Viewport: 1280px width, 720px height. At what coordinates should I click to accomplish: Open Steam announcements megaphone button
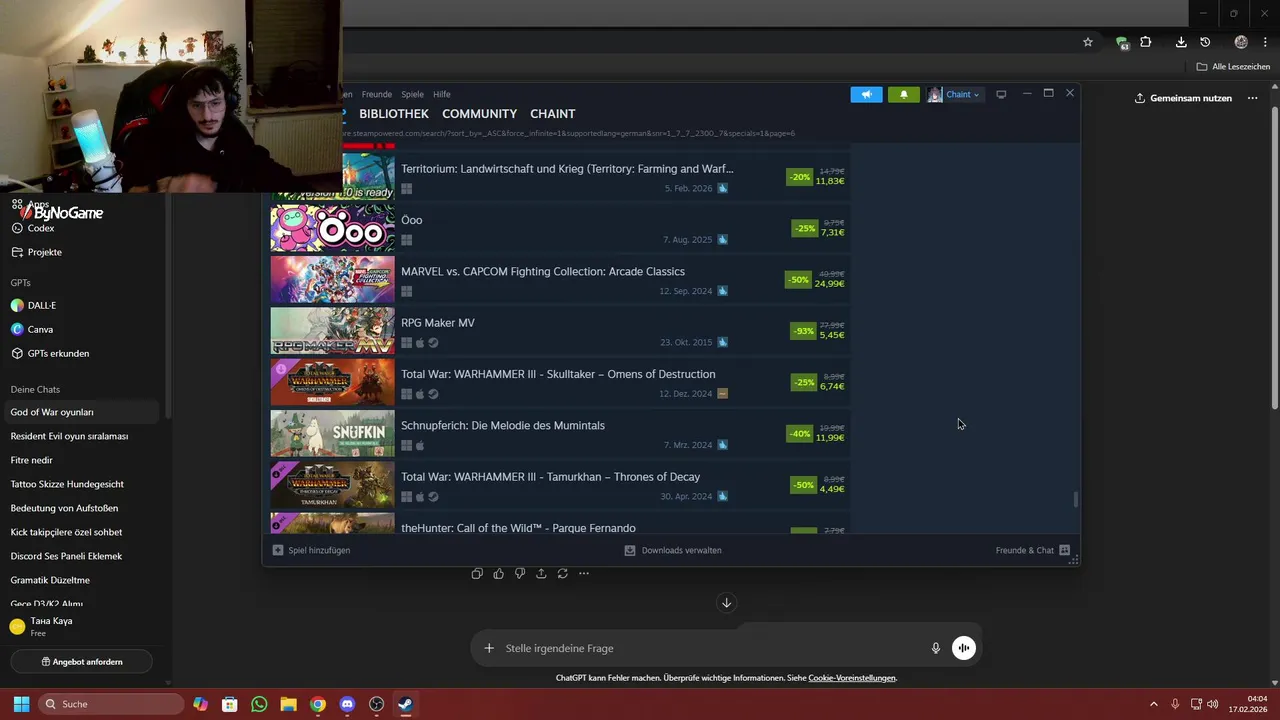point(866,94)
